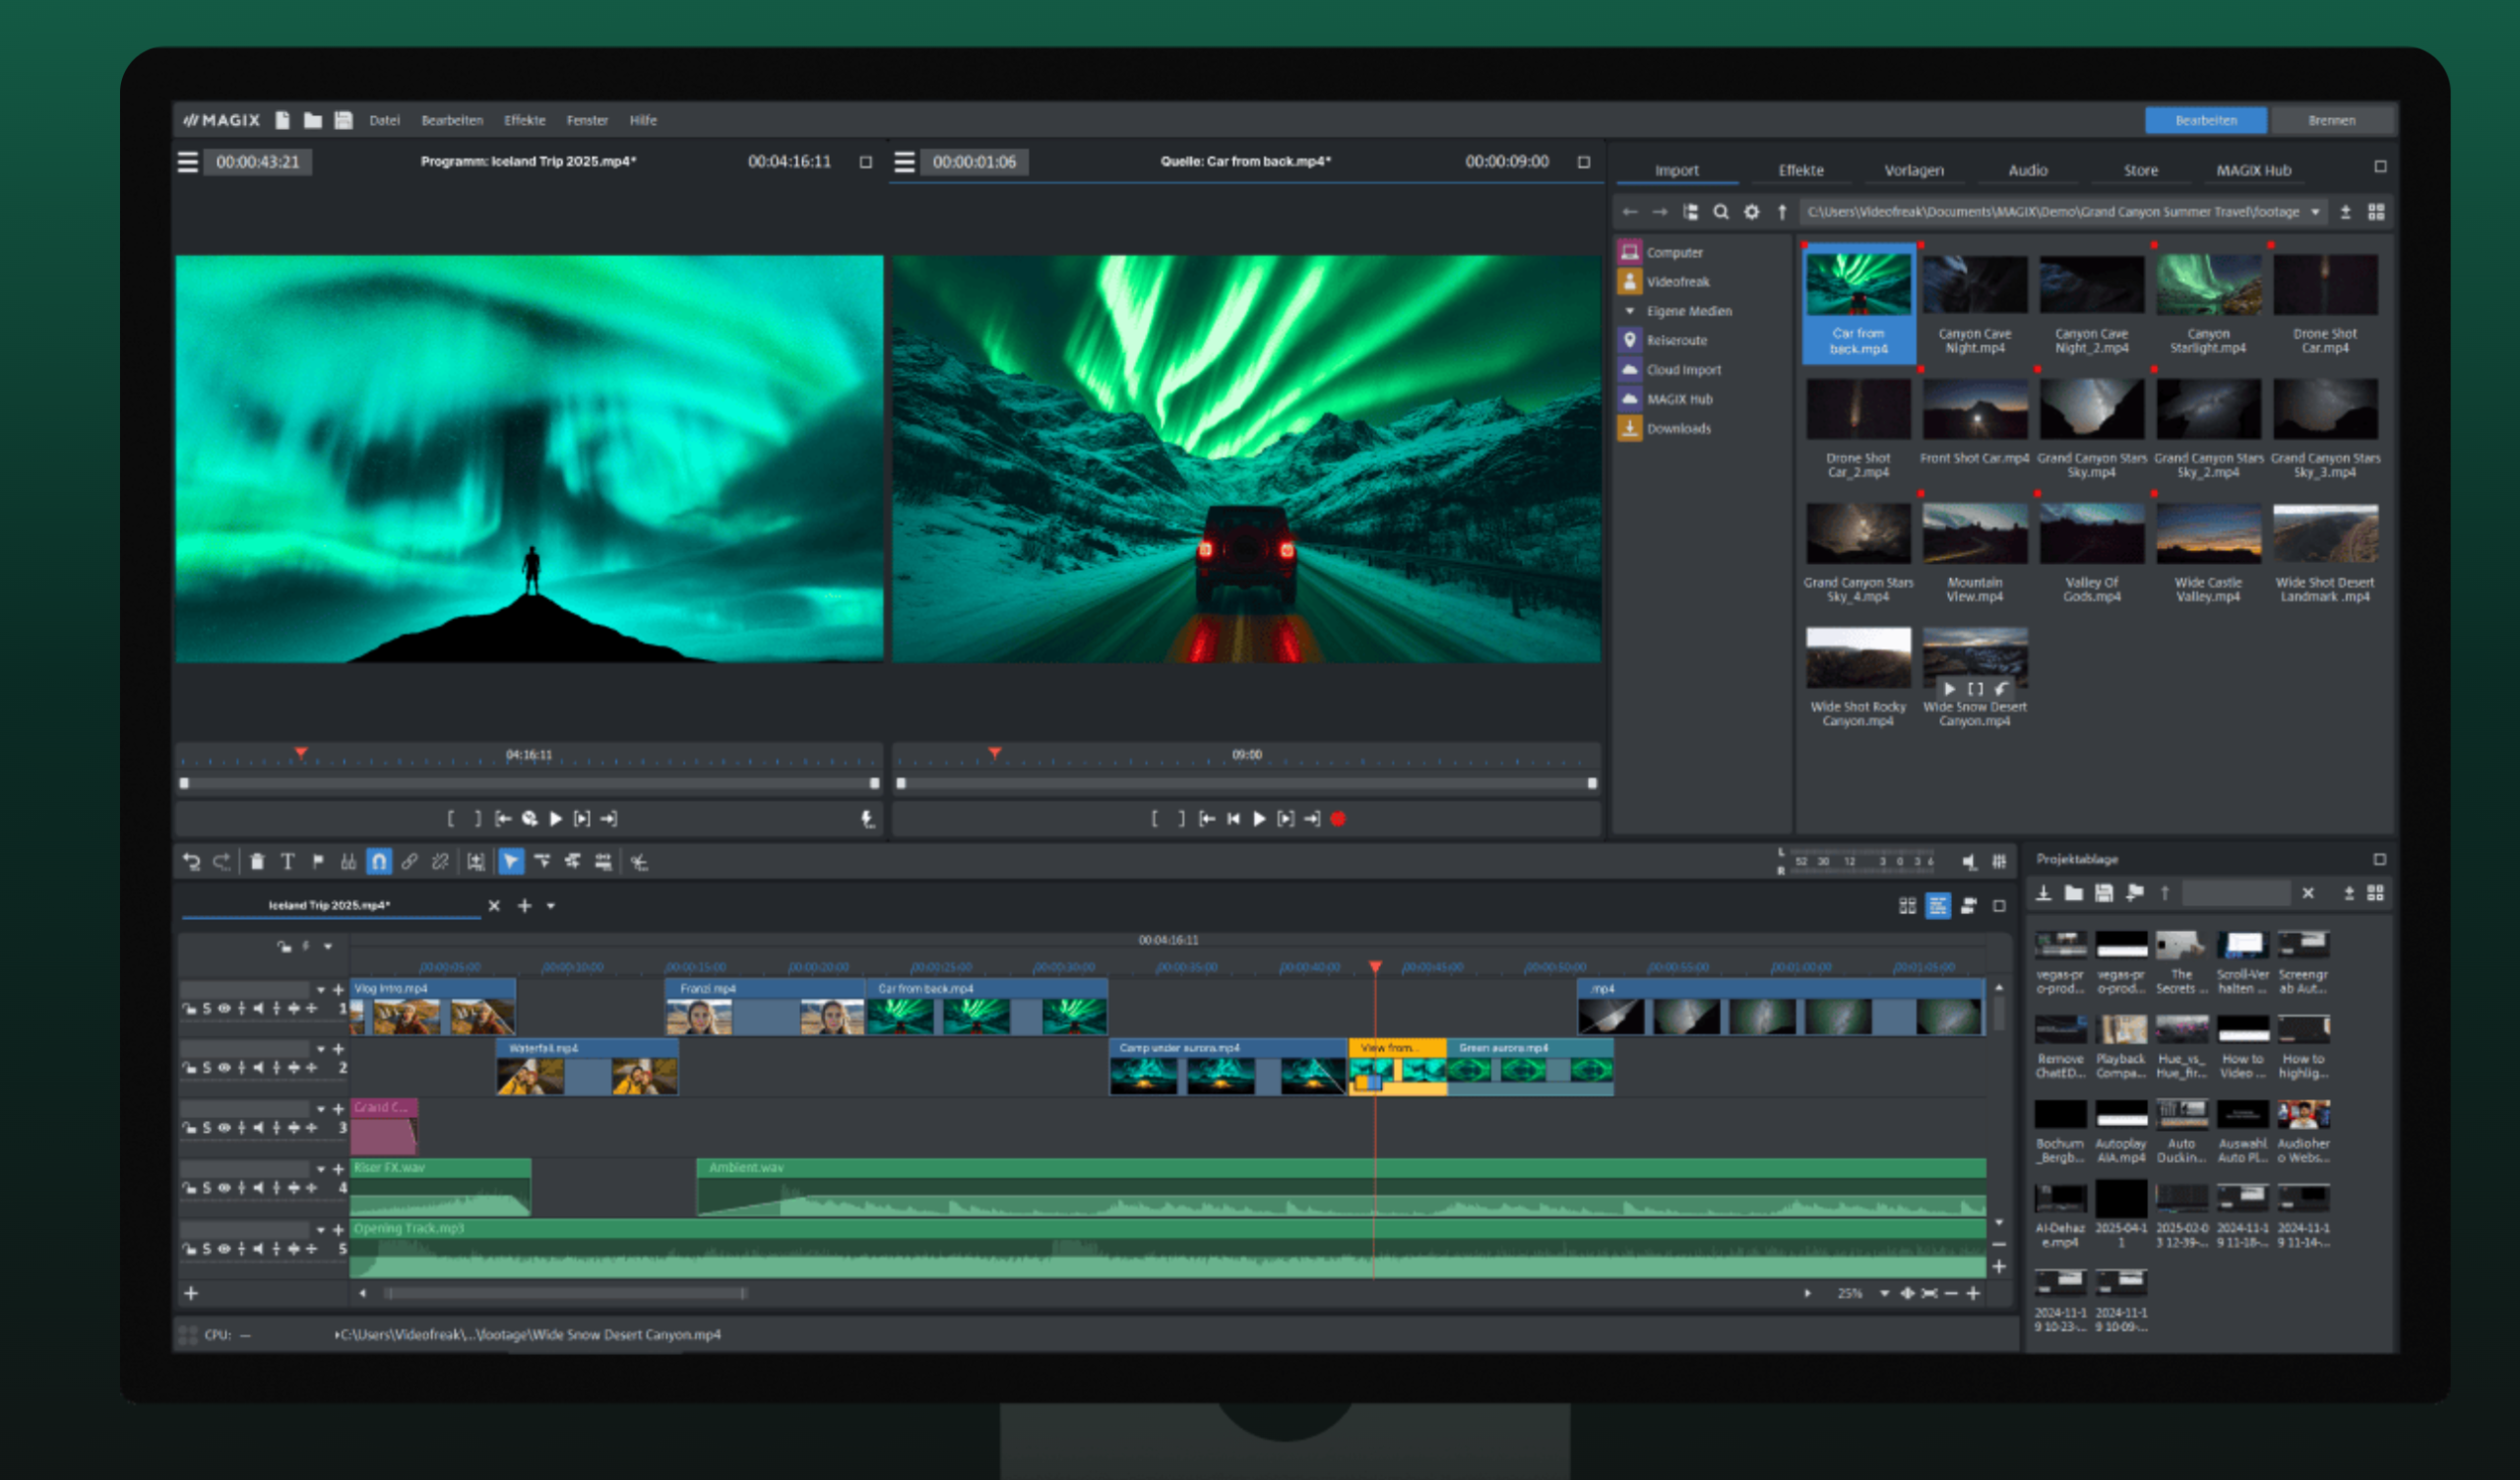Switch to the Vorlagen tab
This screenshot has height=1480, width=2520.
pyautogui.click(x=1914, y=170)
